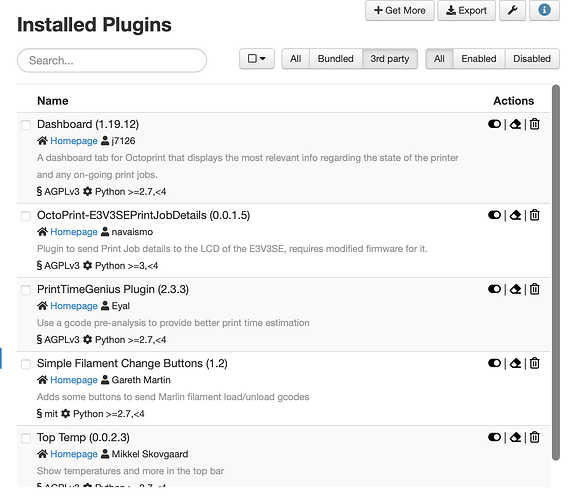Click user icon beside navaismo
571x500 pixels.
(x=105, y=232)
